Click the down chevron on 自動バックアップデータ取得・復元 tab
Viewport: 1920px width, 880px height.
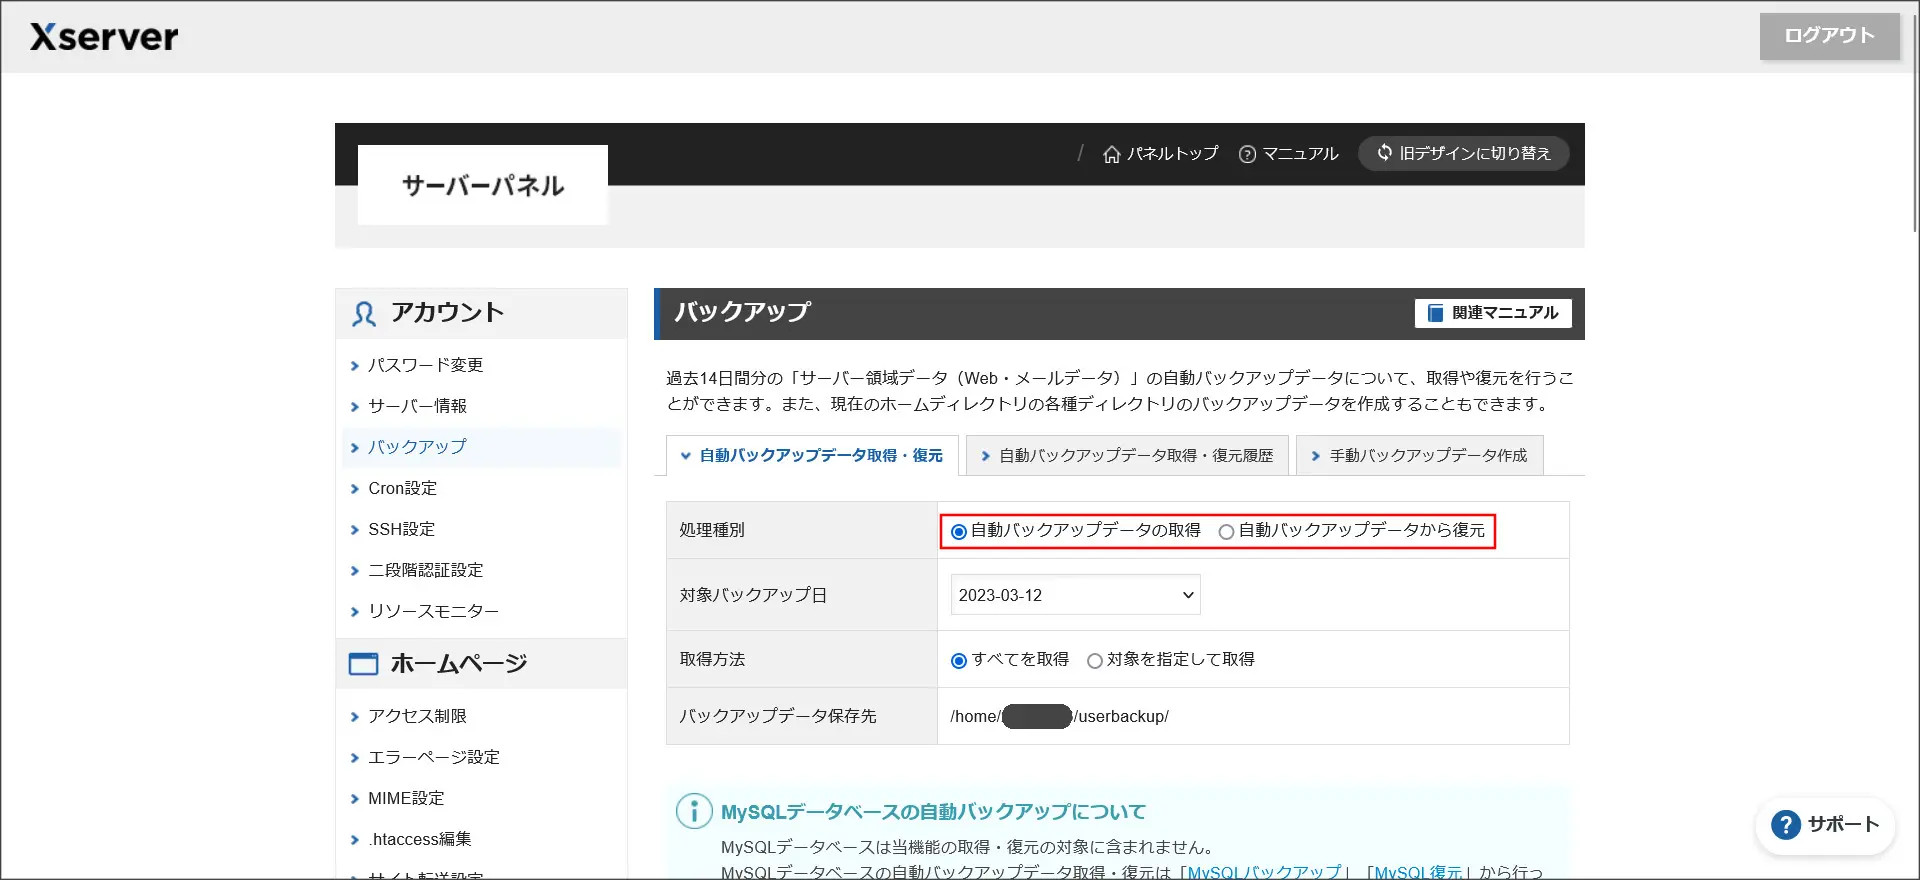(x=686, y=456)
